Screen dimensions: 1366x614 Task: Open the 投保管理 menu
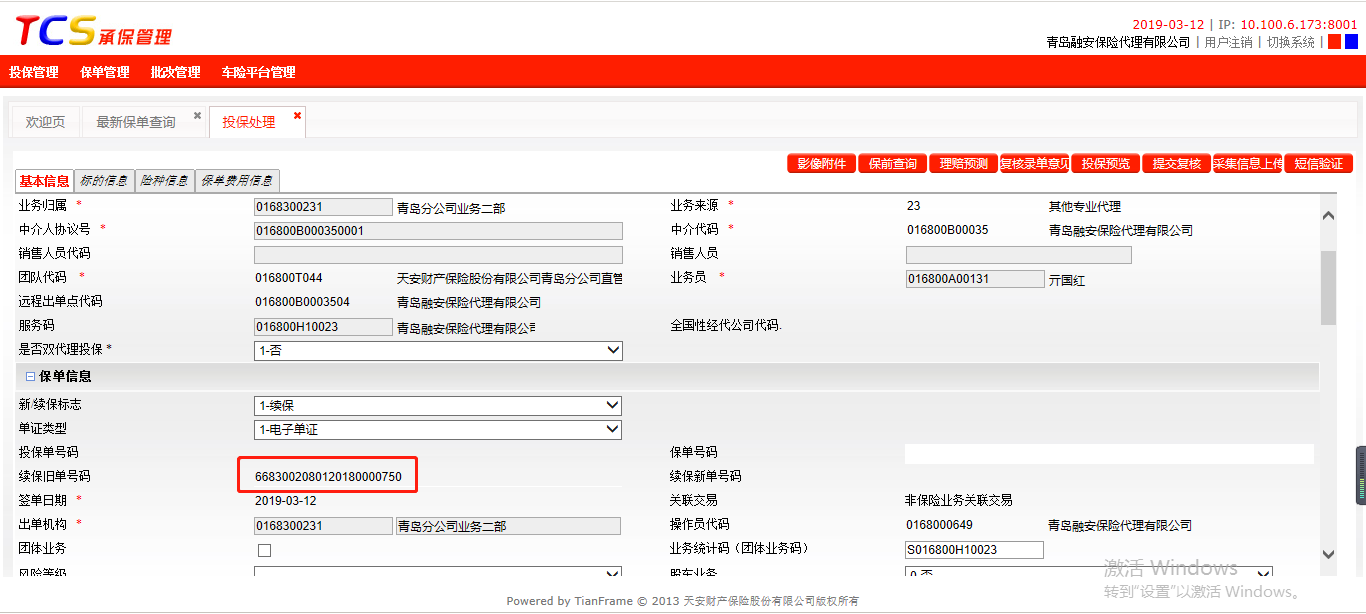pos(34,72)
